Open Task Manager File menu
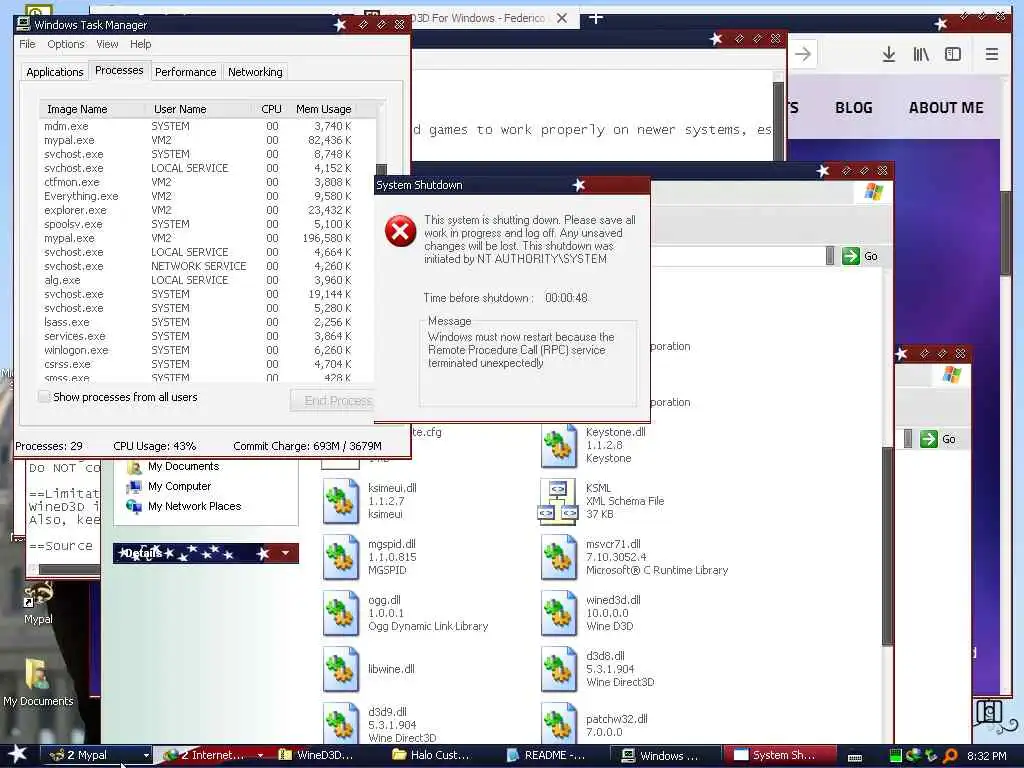This screenshot has width=1024, height=768. pos(27,44)
